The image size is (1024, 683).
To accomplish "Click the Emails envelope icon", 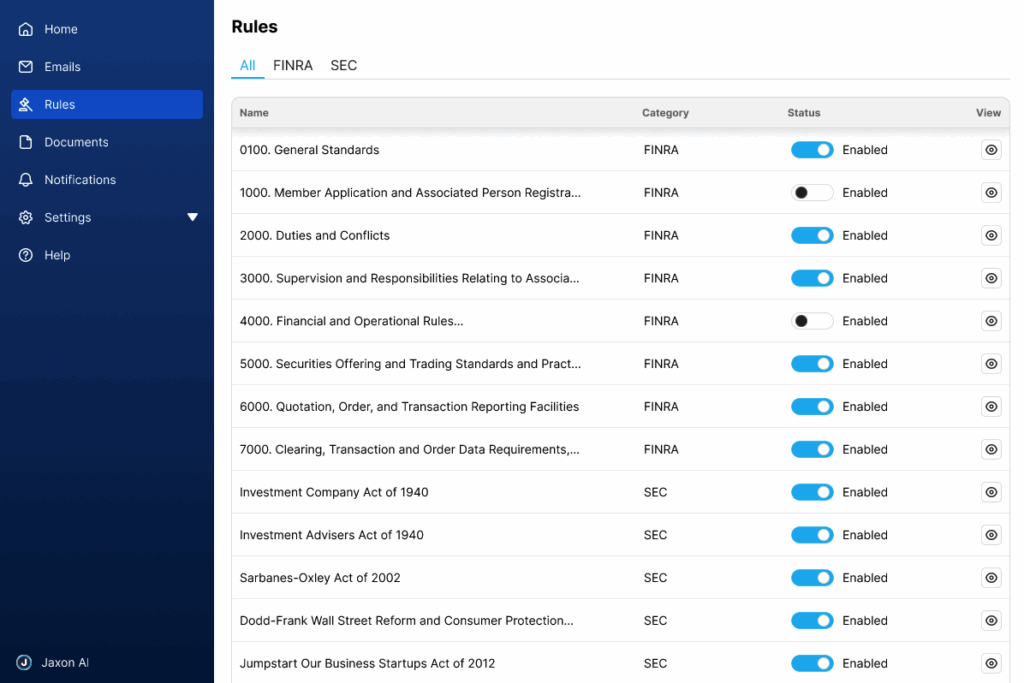I will (25, 67).
